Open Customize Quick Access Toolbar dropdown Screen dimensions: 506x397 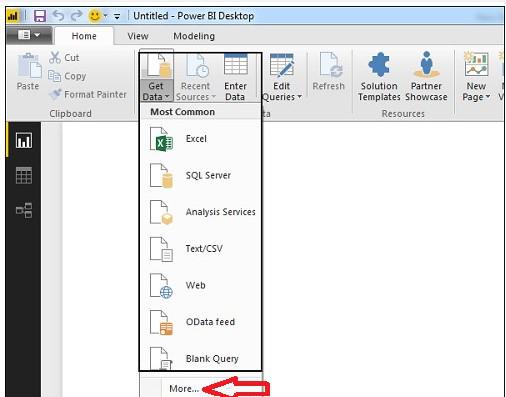117,16
